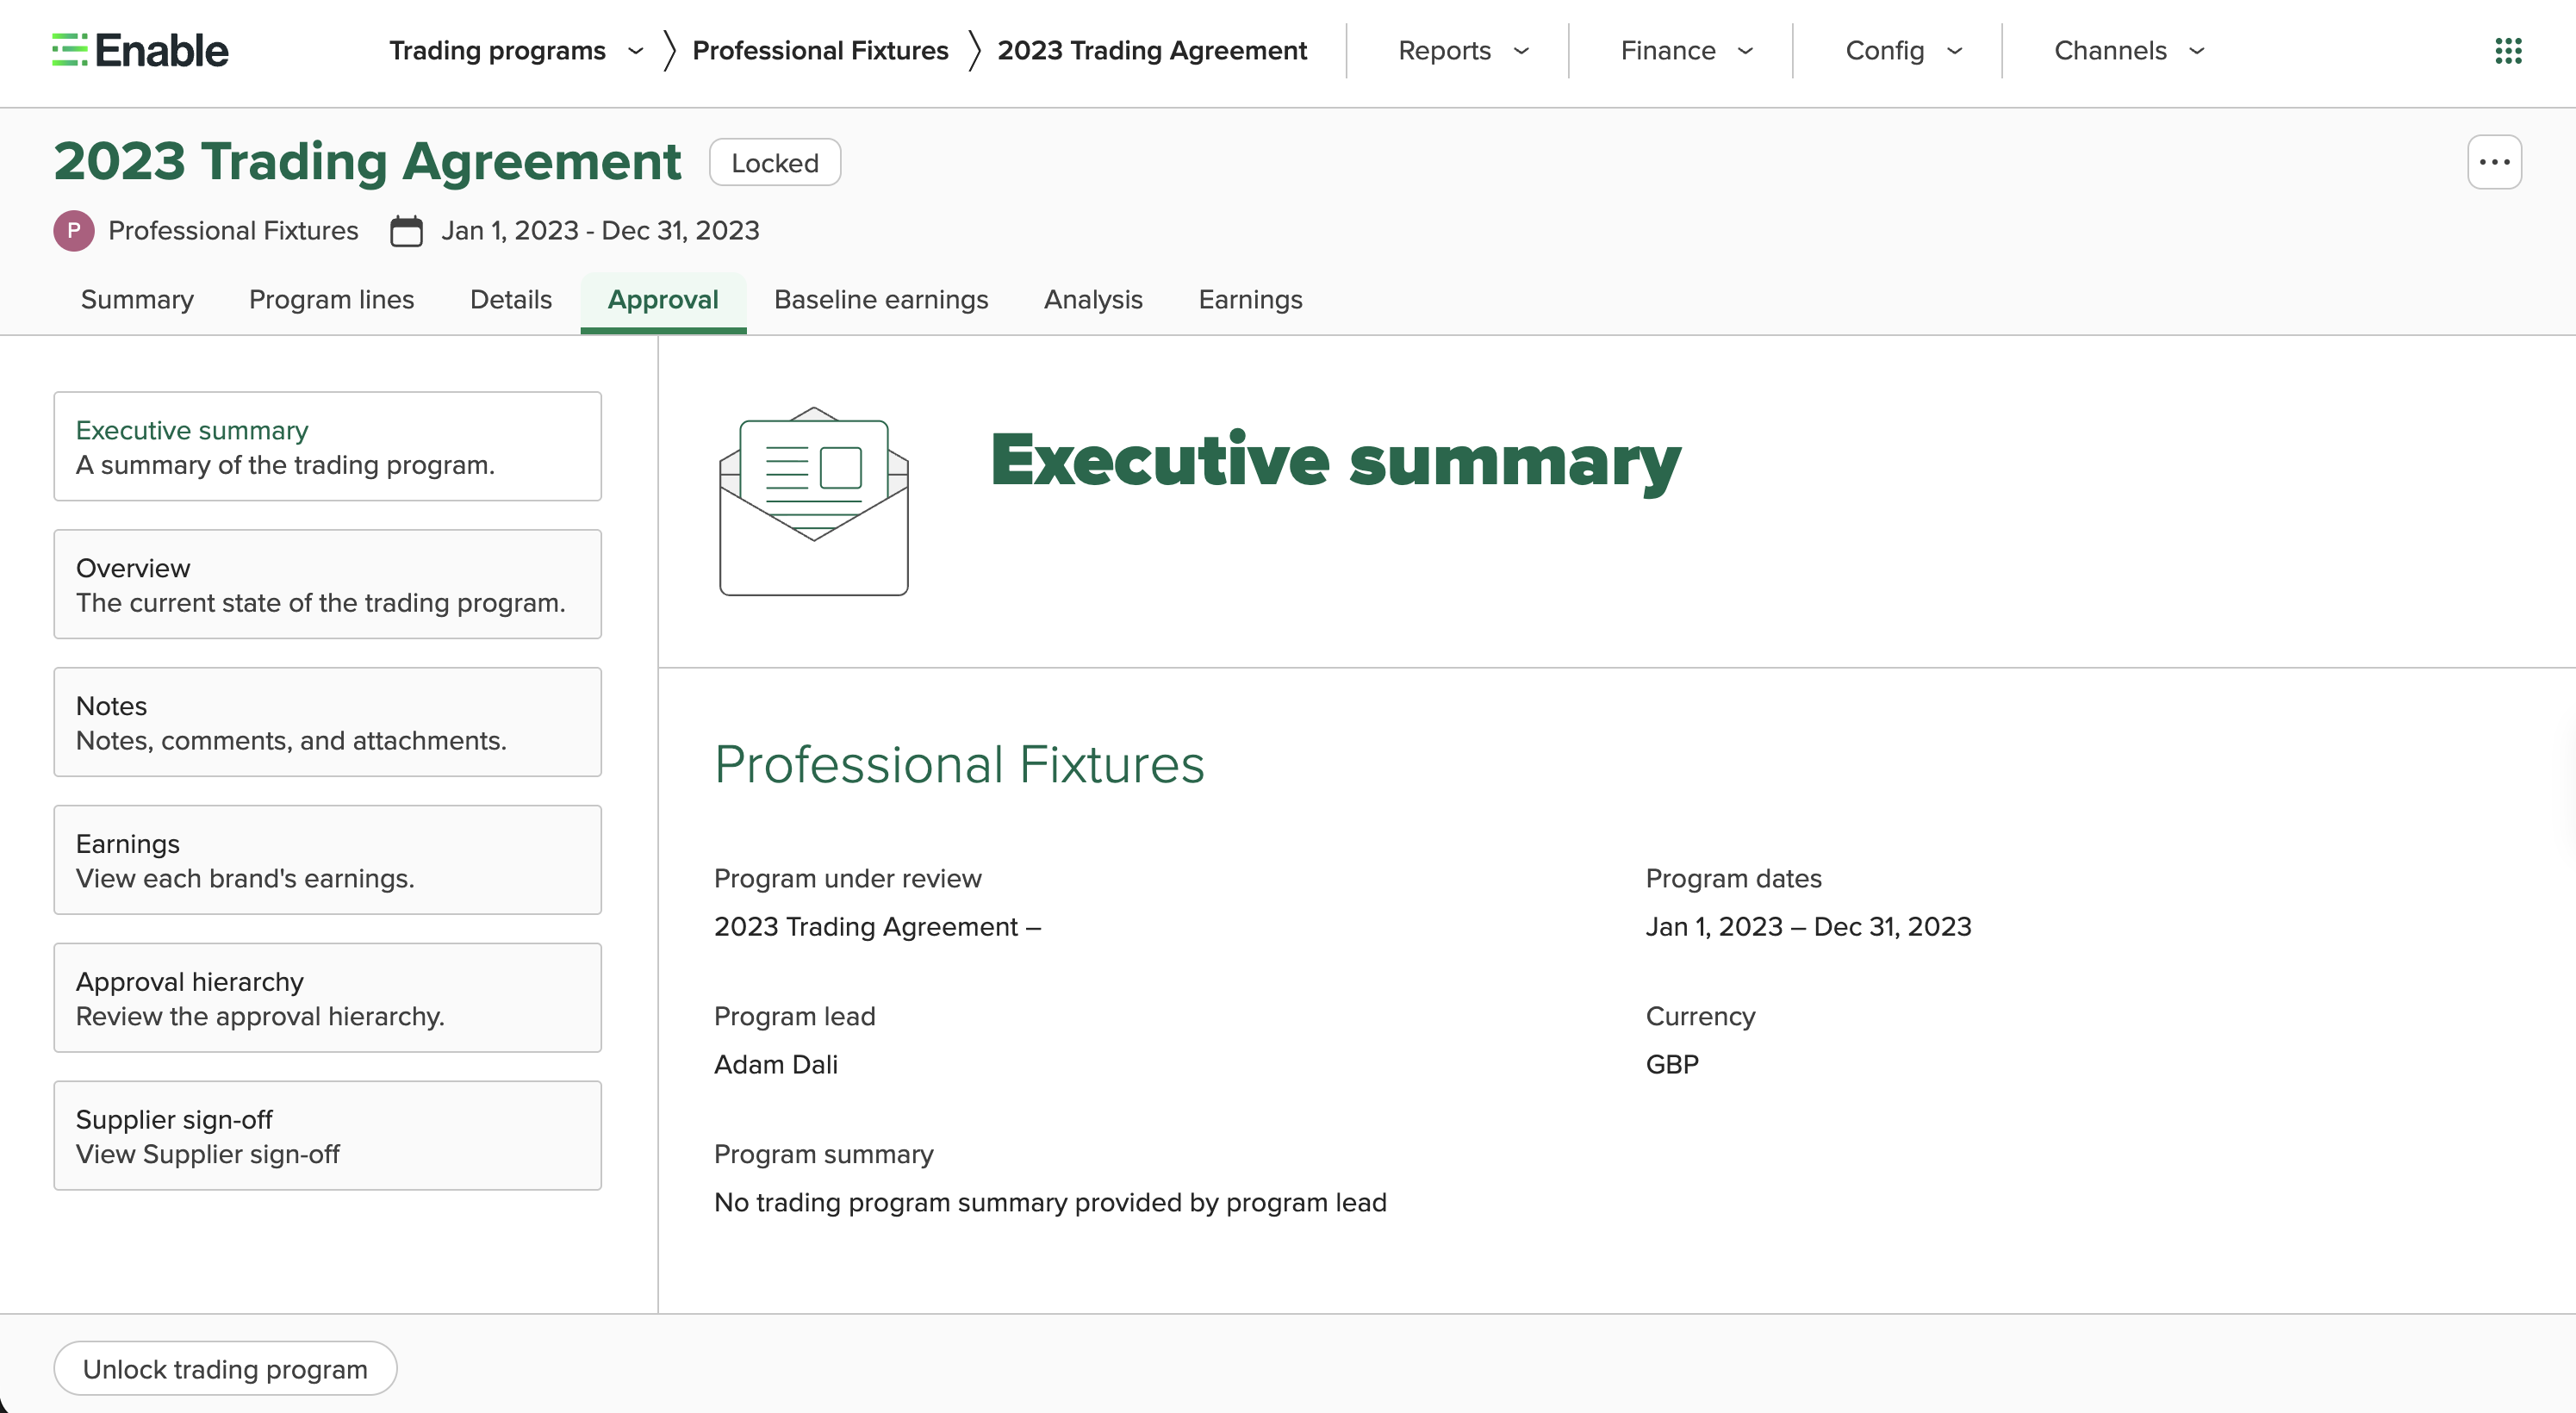Open the Overview sidebar card

pos(327,584)
